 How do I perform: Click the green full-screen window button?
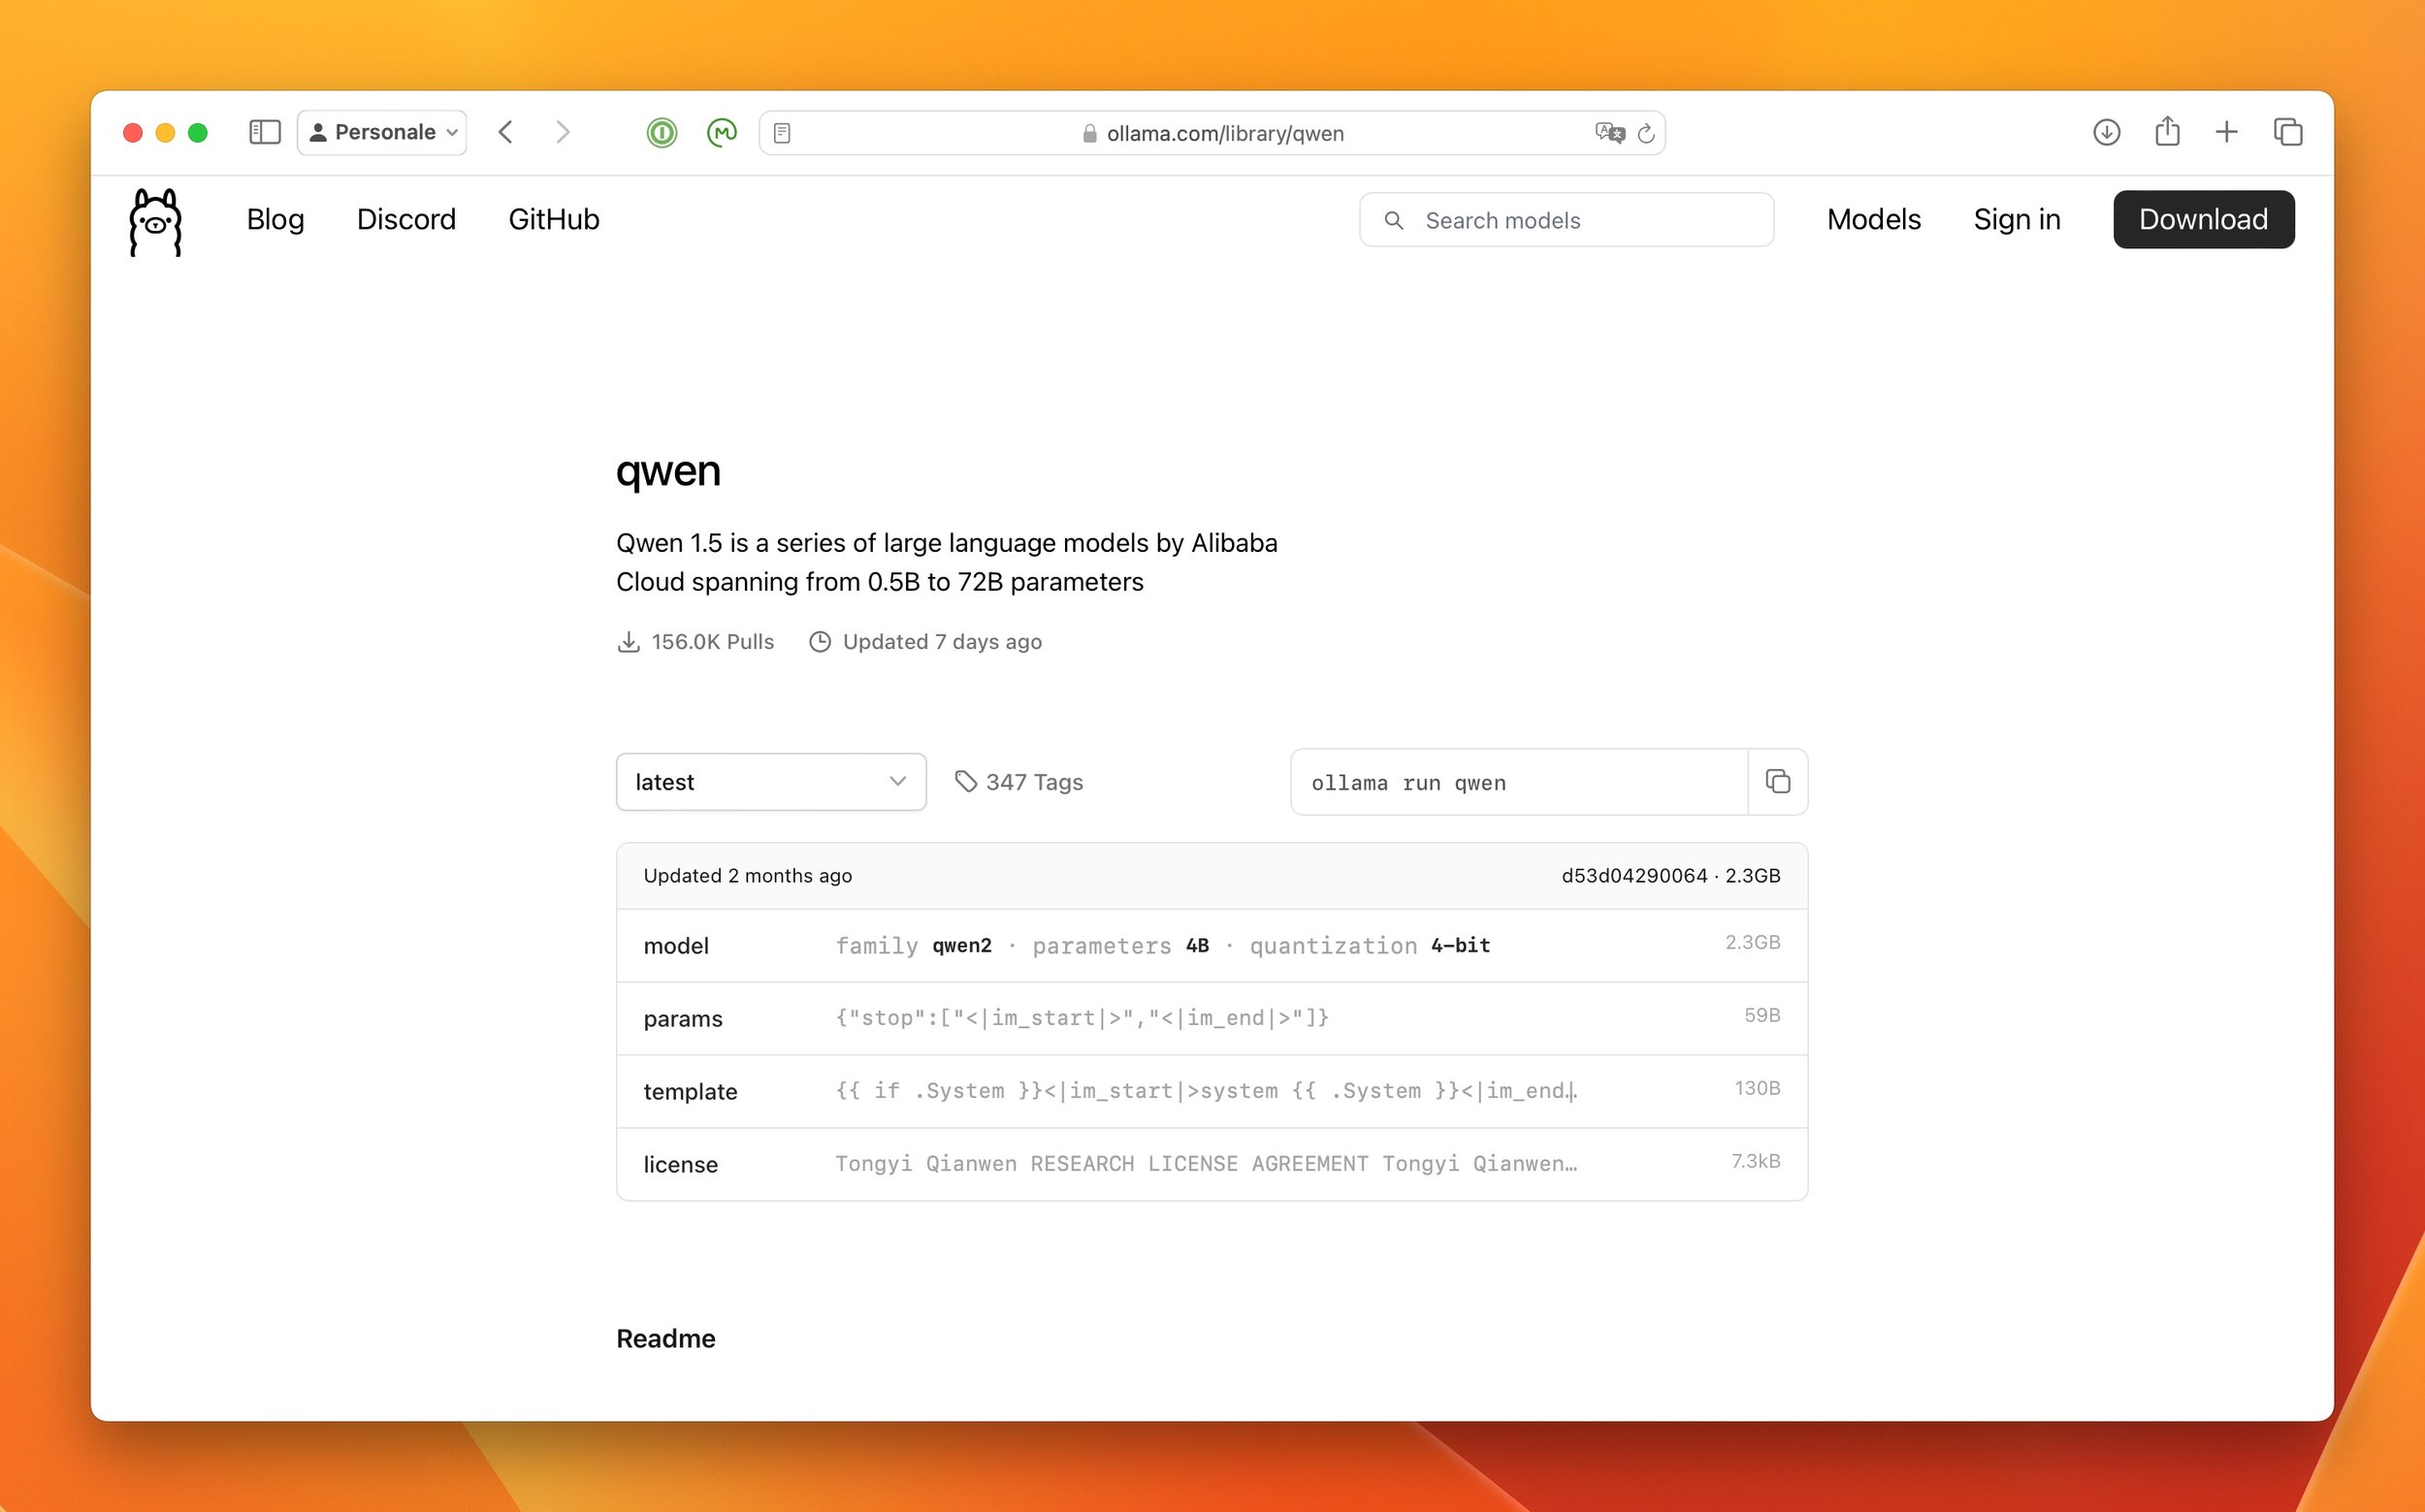pos(198,133)
